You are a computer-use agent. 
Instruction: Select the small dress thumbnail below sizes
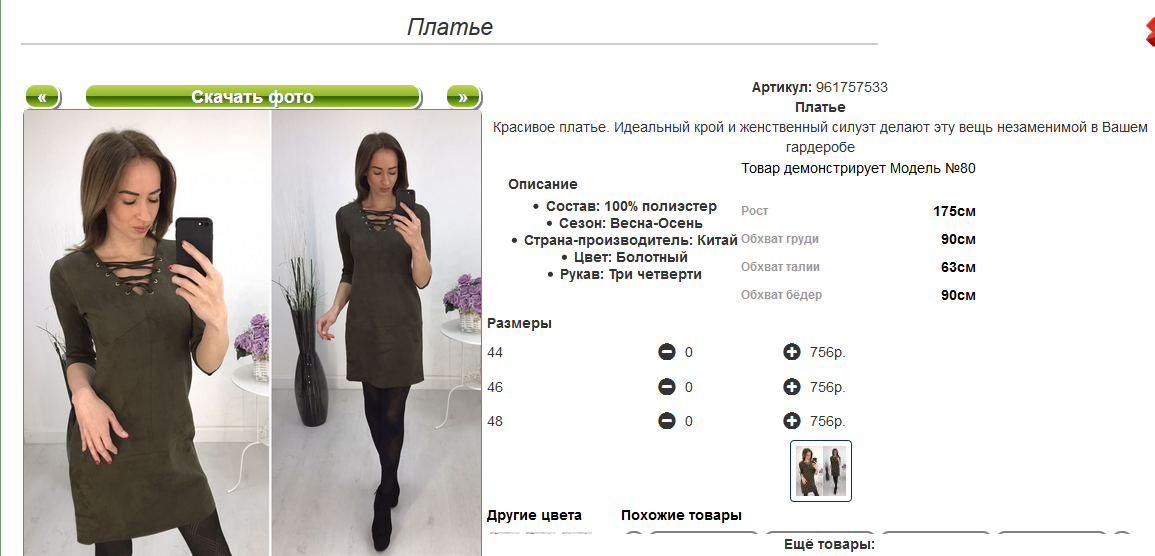click(821, 470)
